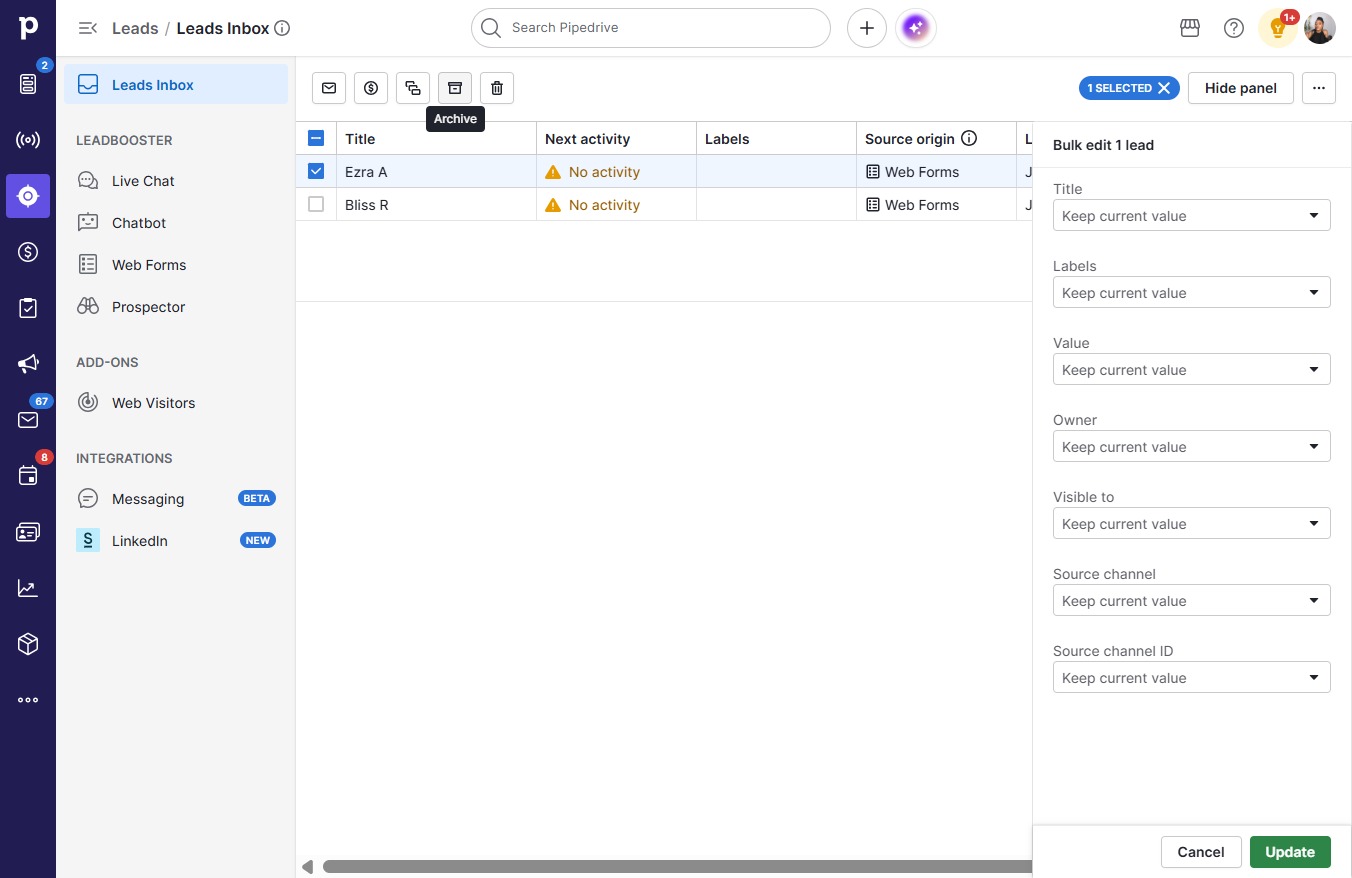Open the Labels dropdown in bulk edit
Viewport: 1352px width, 878px height.
(1192, 293)
